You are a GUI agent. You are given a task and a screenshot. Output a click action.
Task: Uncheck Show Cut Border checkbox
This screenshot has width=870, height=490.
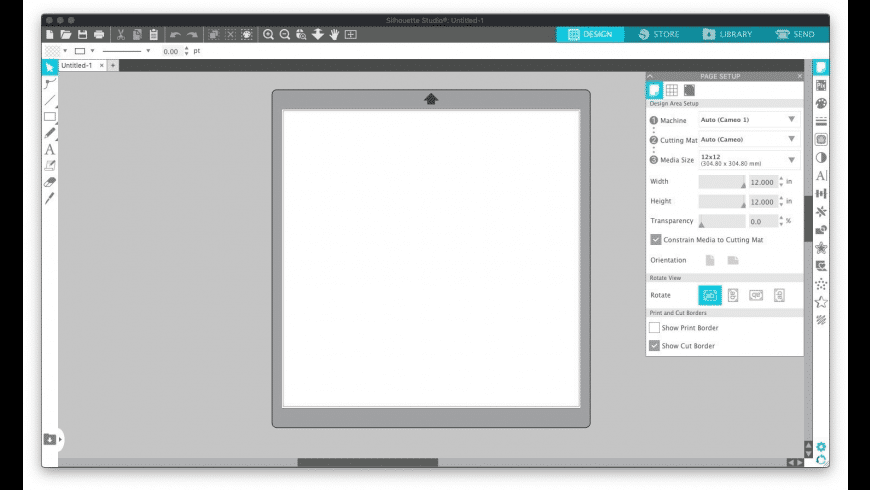pyautogui.click(x=655, y=346)
